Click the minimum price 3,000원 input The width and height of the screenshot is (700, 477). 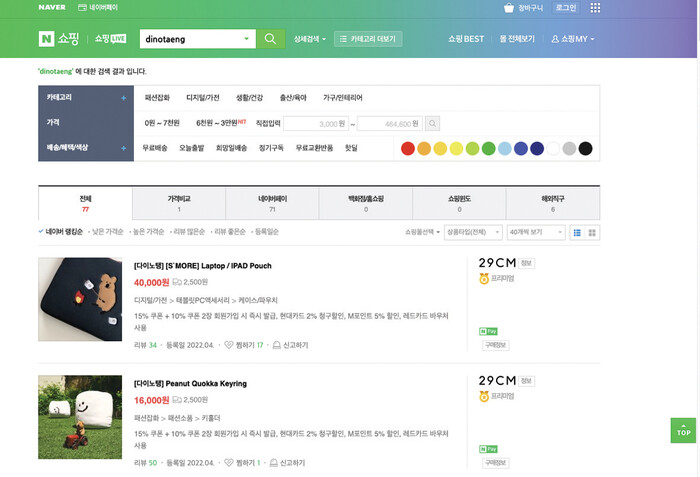pyautogui.click(x=316, y=124)
